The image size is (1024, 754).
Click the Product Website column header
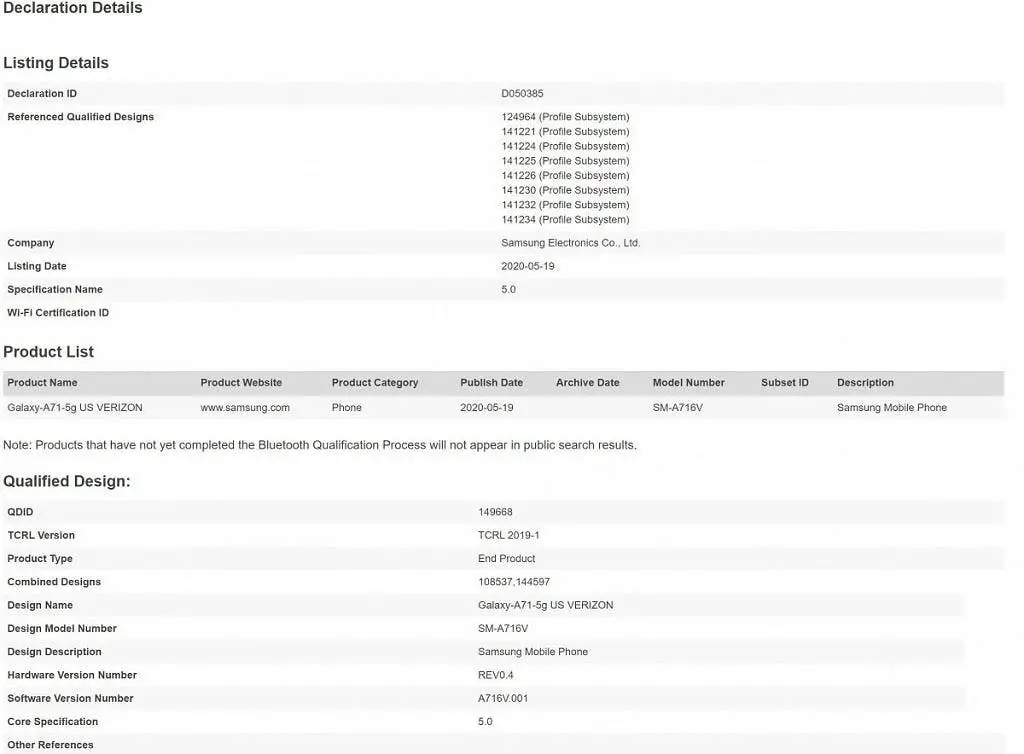tap(241, 383)
